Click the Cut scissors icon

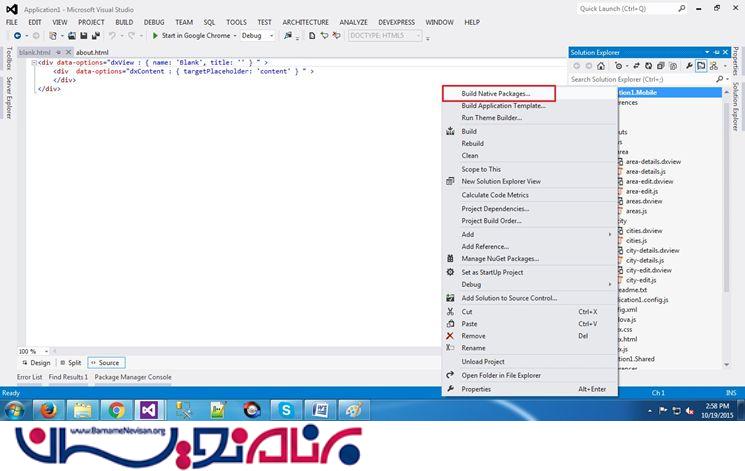(x=451, y=311)
